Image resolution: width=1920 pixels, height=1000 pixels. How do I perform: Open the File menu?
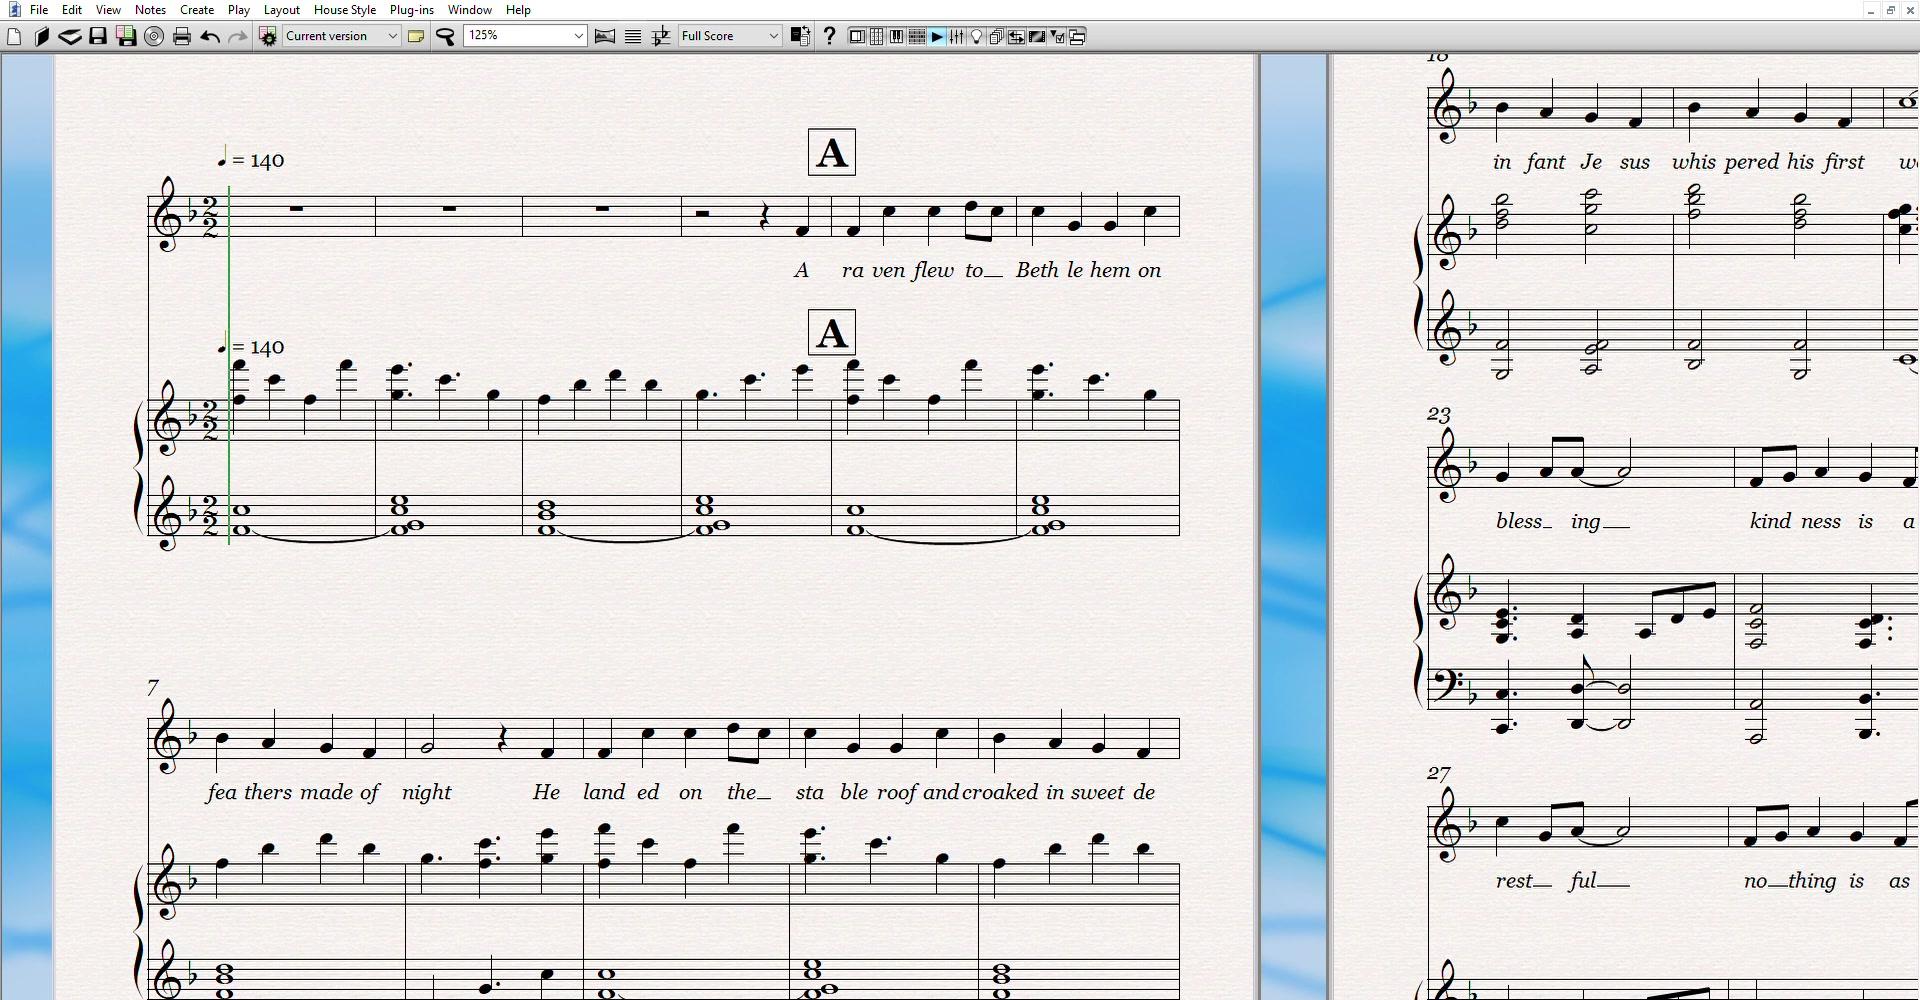click(39, 10)
